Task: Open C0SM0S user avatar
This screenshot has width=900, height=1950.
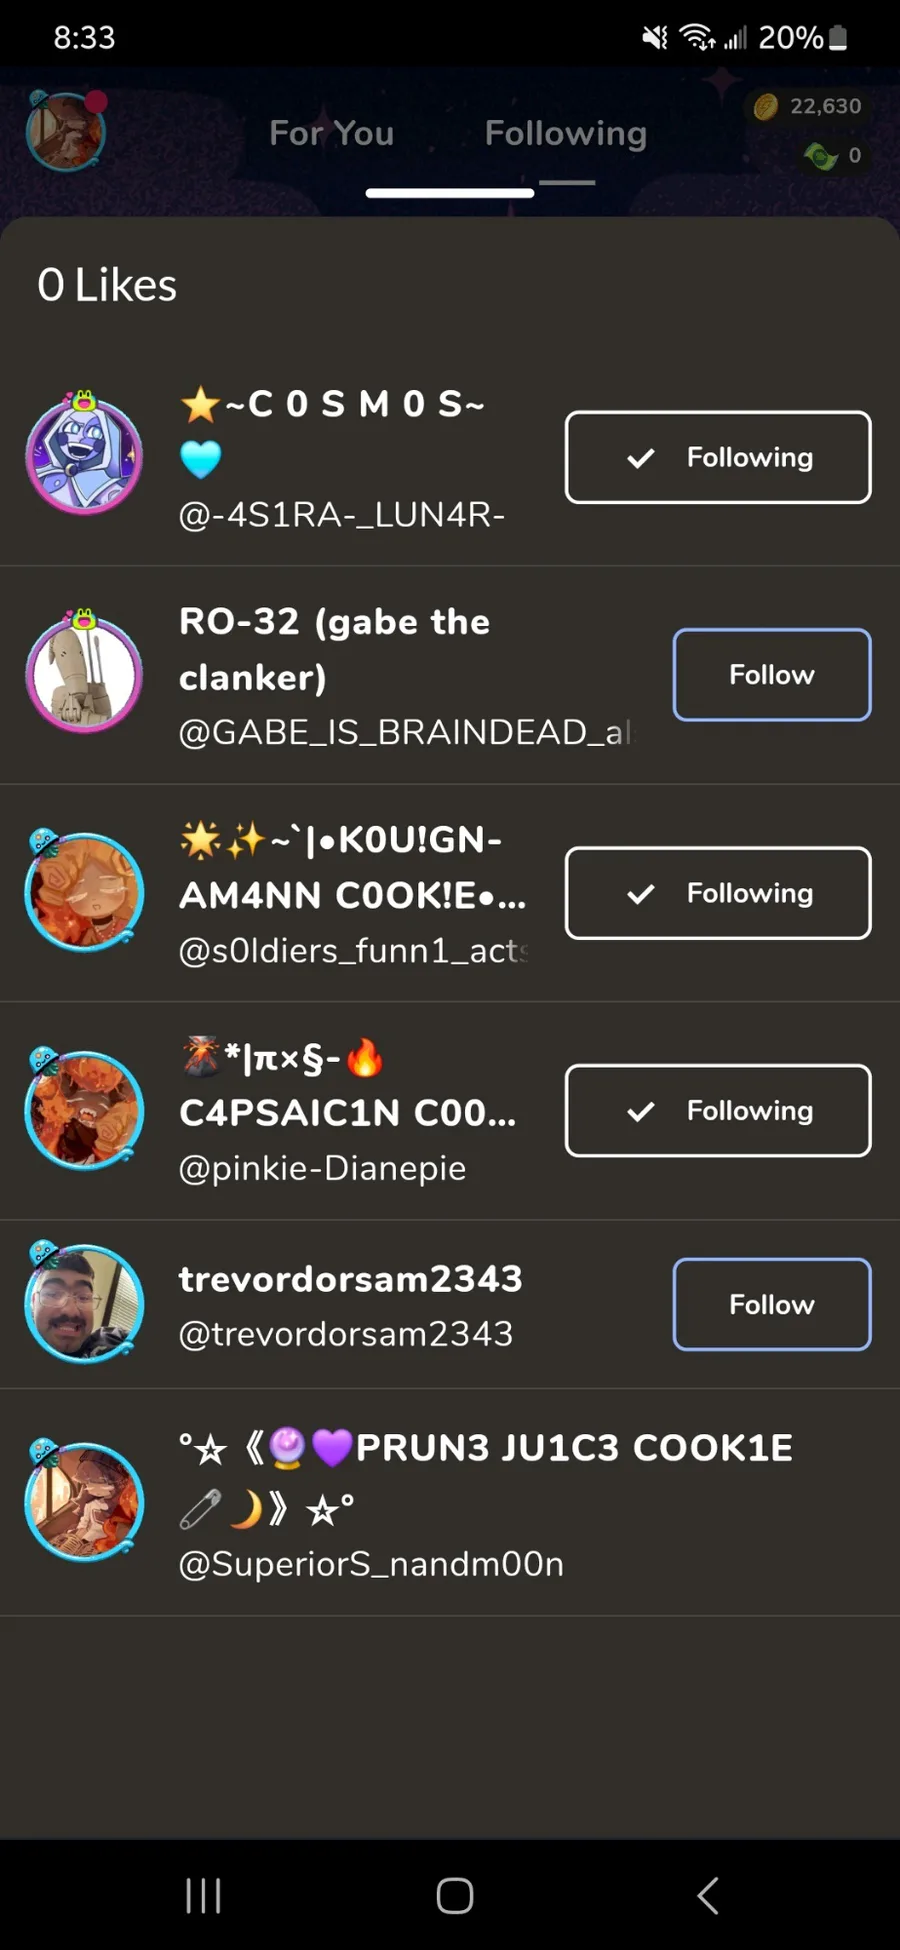Action: pos(84,453)
